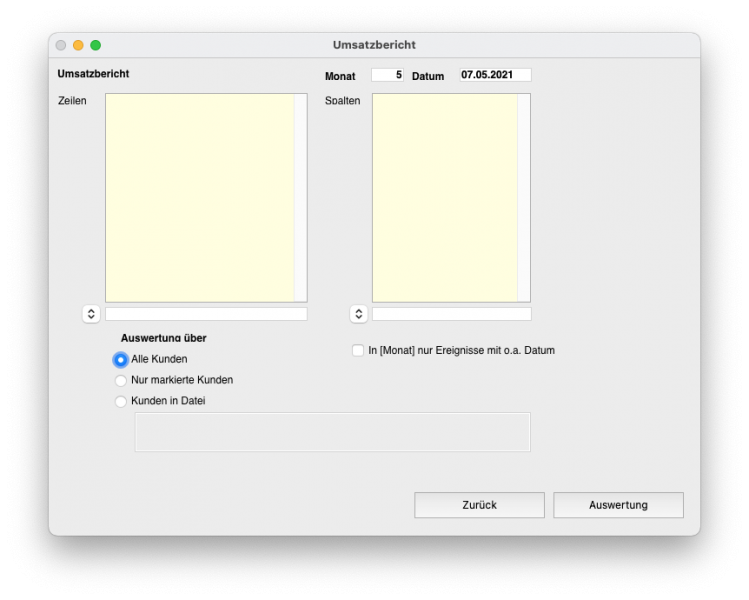
Task: Focus the text field under the Spalten list
Action: (451, 314)
